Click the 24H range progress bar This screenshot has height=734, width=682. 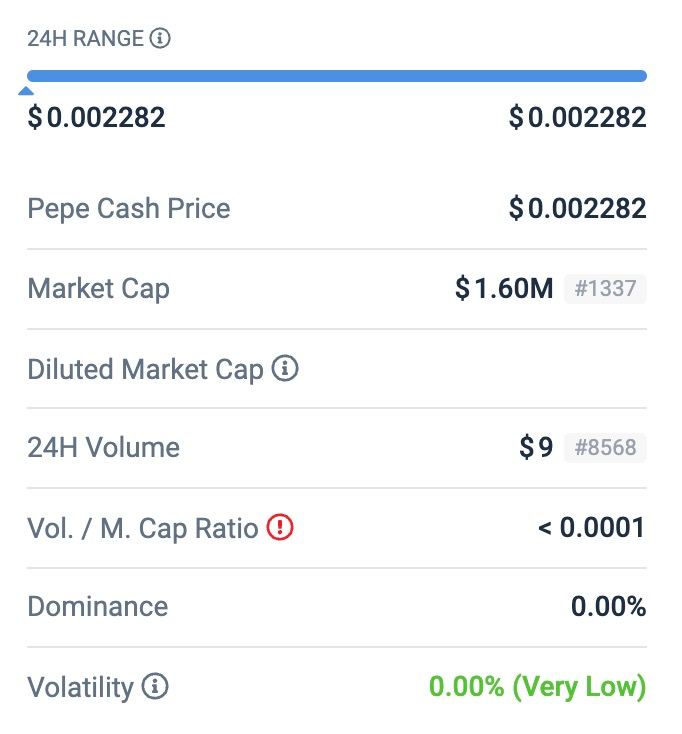[x=337, y=76]
